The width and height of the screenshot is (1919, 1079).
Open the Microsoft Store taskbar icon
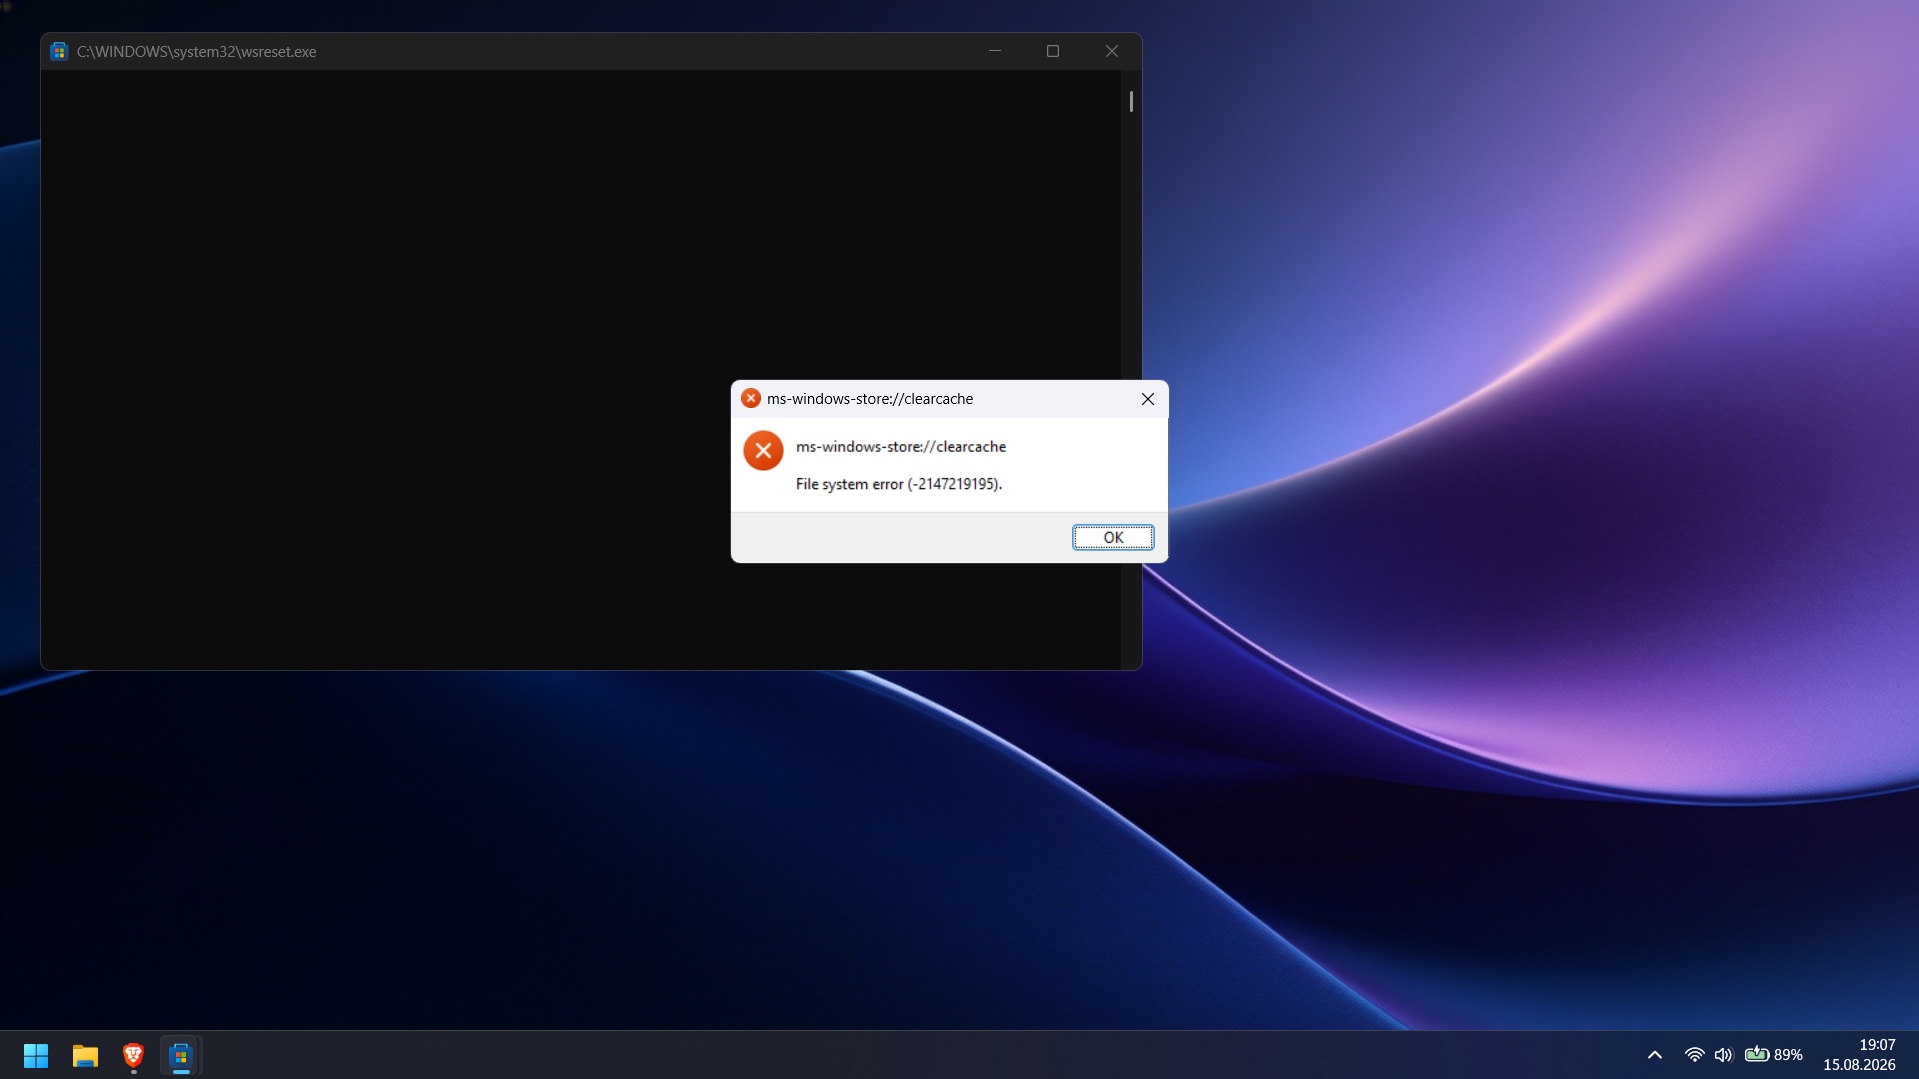click(181, 1055)
